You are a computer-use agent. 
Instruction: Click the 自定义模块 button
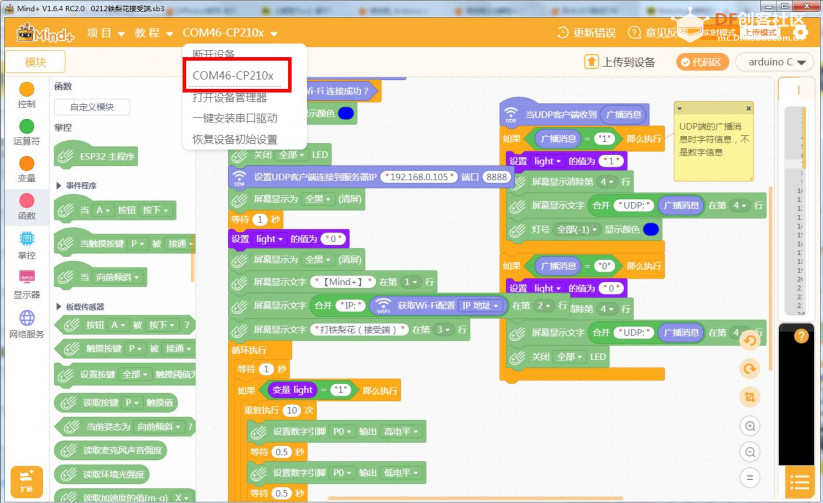click(92, 107)
